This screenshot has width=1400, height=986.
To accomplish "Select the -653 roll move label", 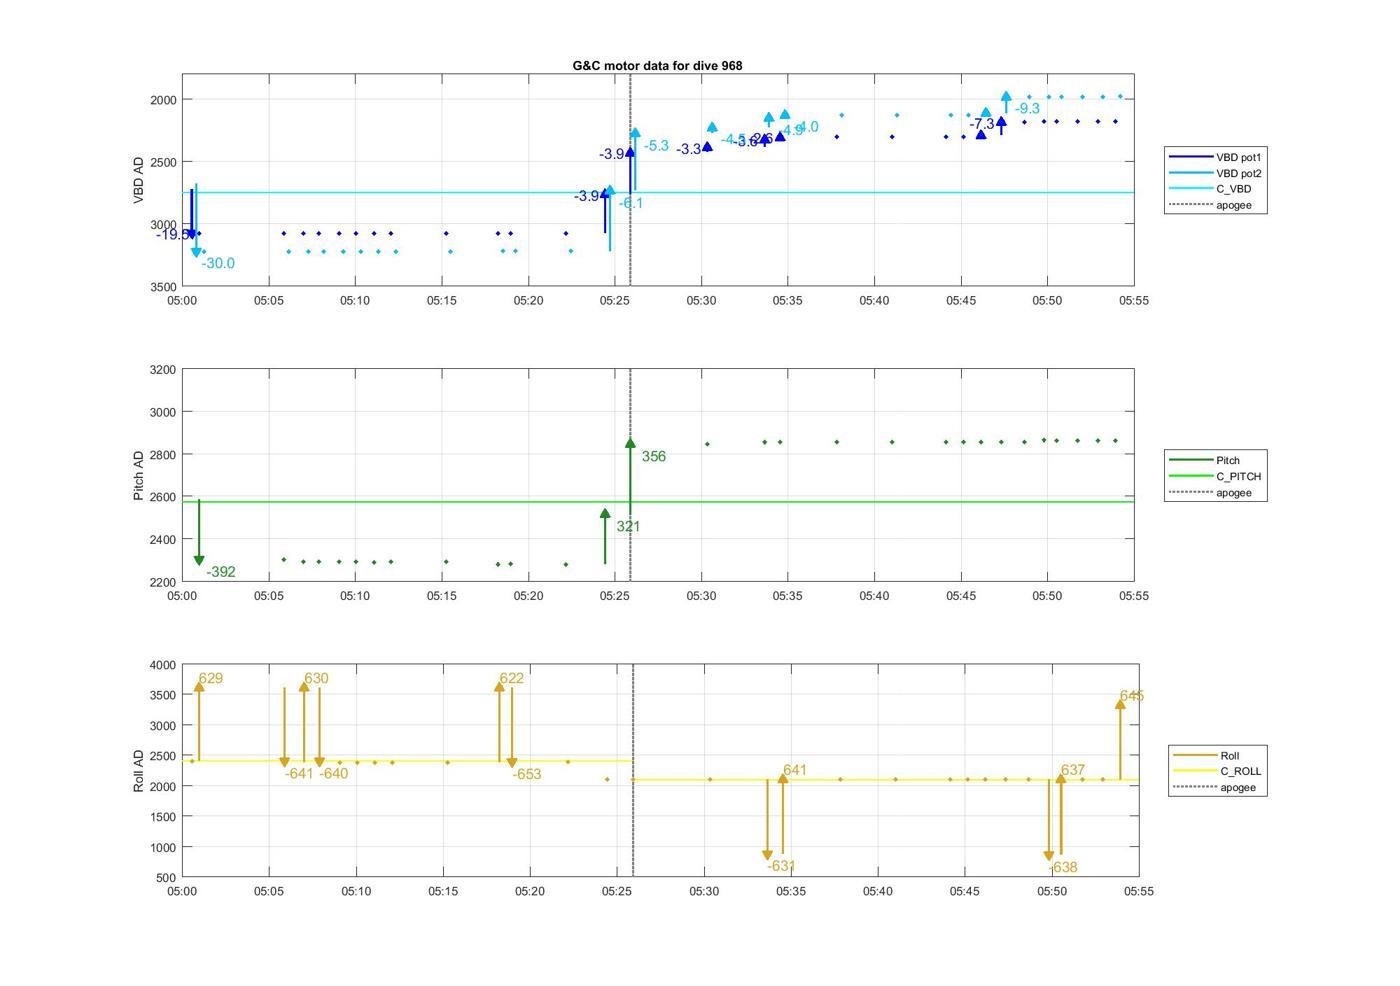I will click(x=526, y=775).
